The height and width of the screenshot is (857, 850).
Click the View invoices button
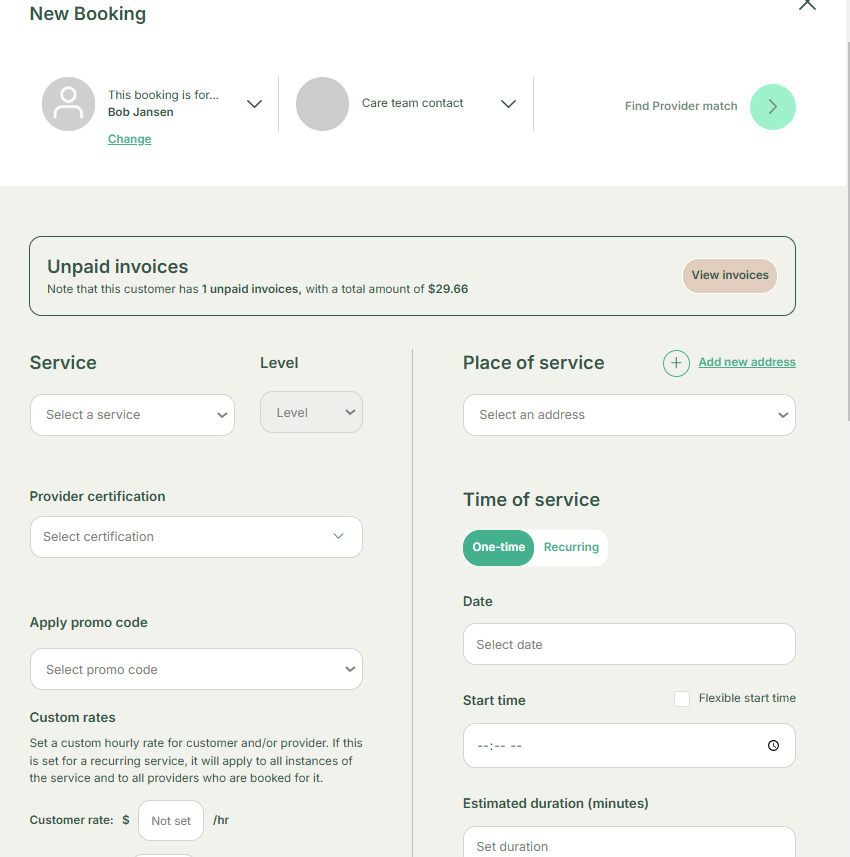[730, 276]
